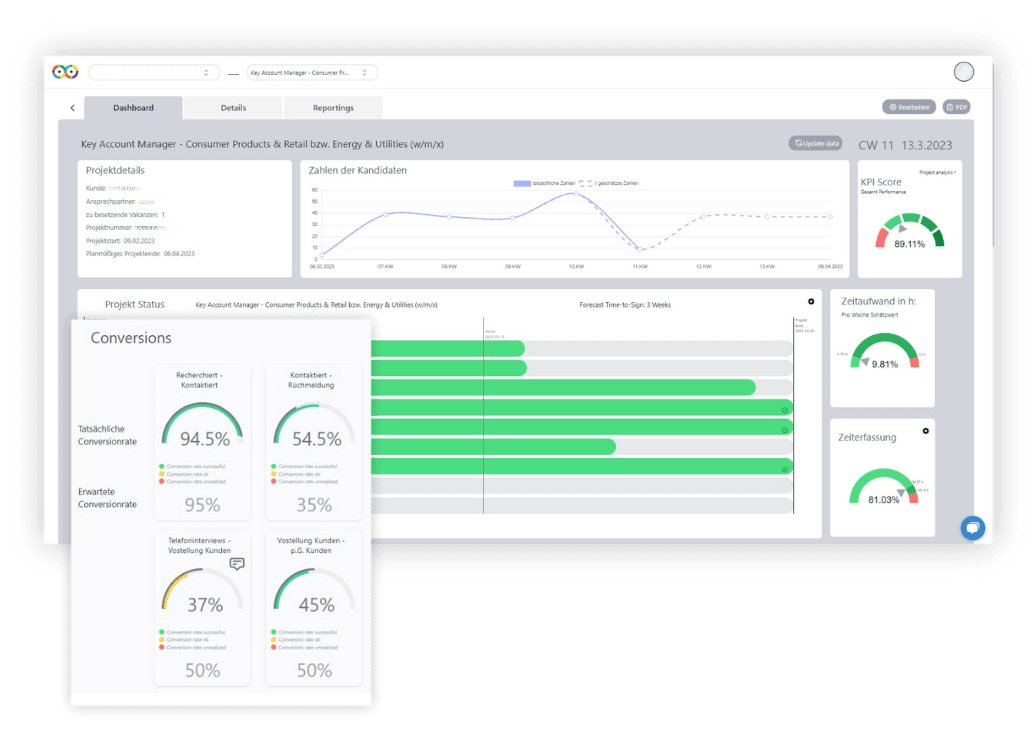Click the longest partially filled green progress bar
This screenshot has height=735, width=1034.
coord(560,388)
